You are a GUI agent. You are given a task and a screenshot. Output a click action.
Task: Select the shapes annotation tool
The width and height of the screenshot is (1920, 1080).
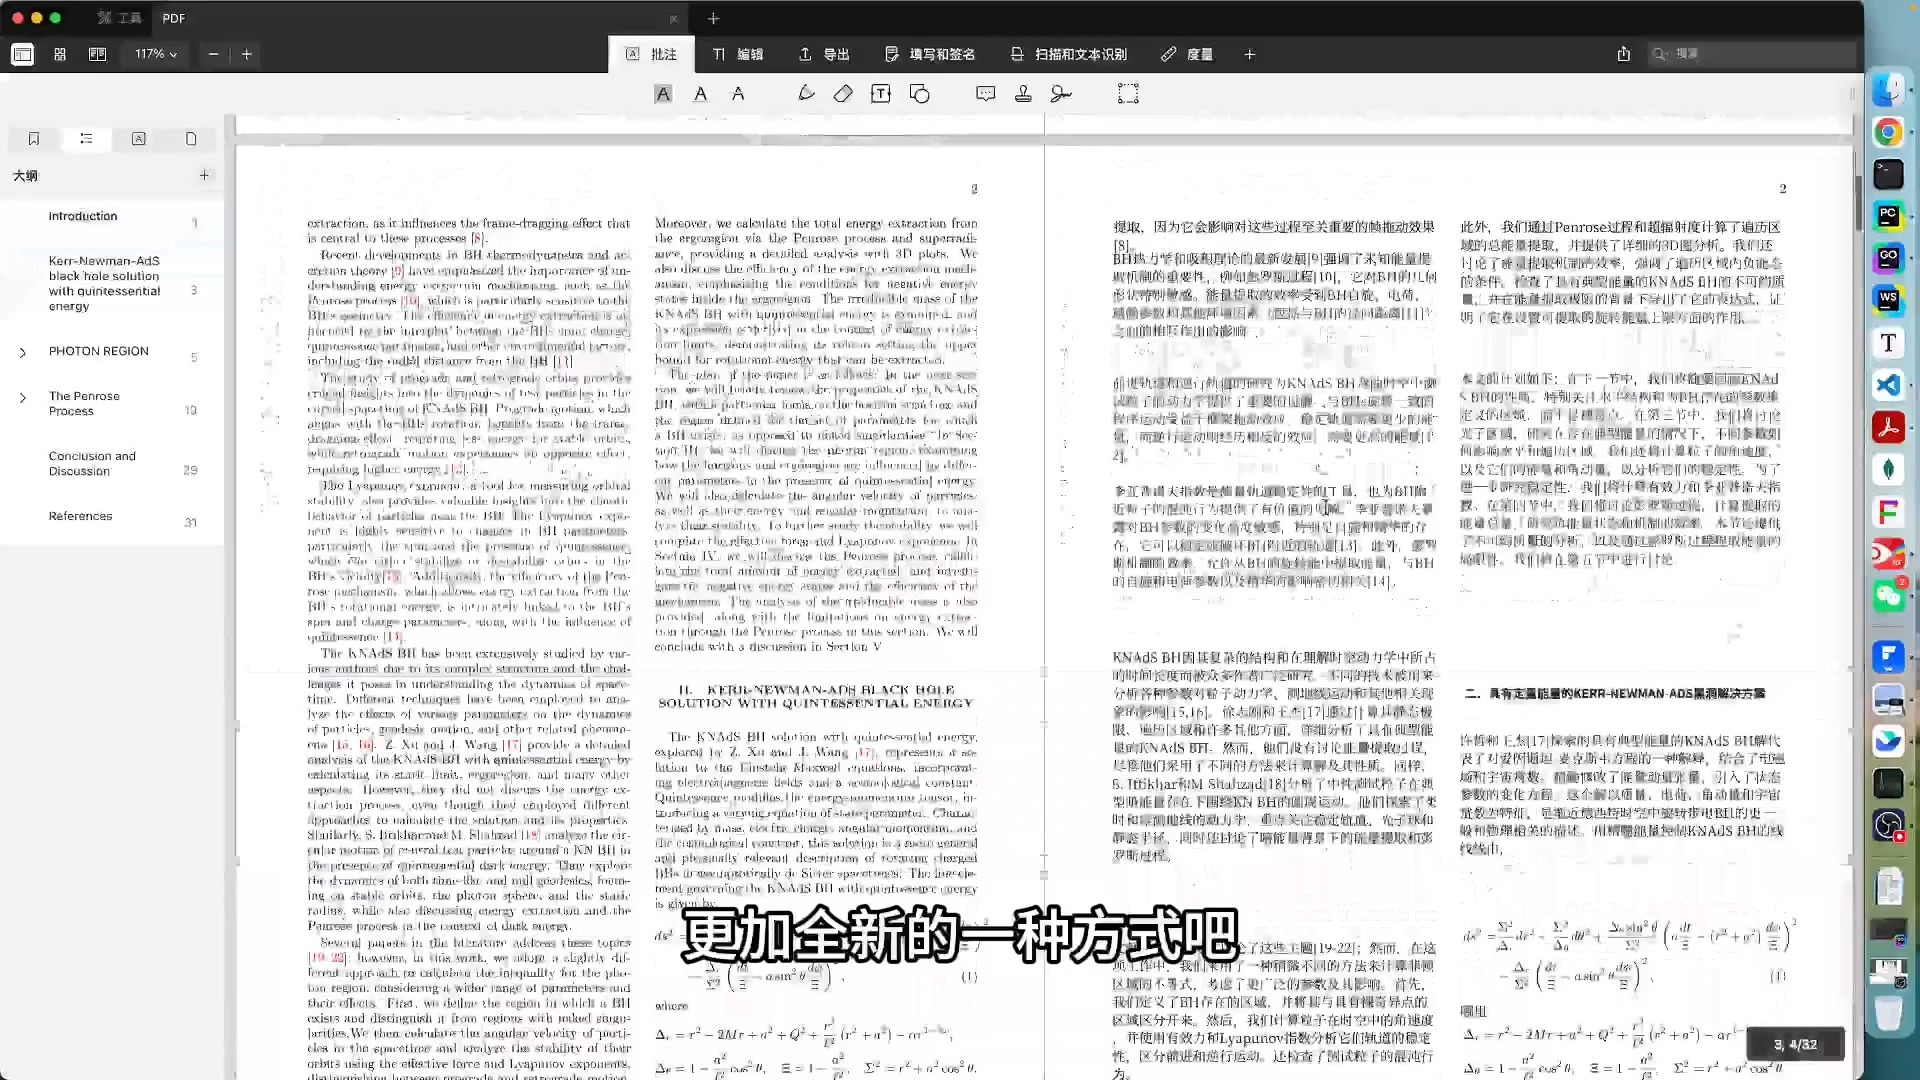pos(919,93)
